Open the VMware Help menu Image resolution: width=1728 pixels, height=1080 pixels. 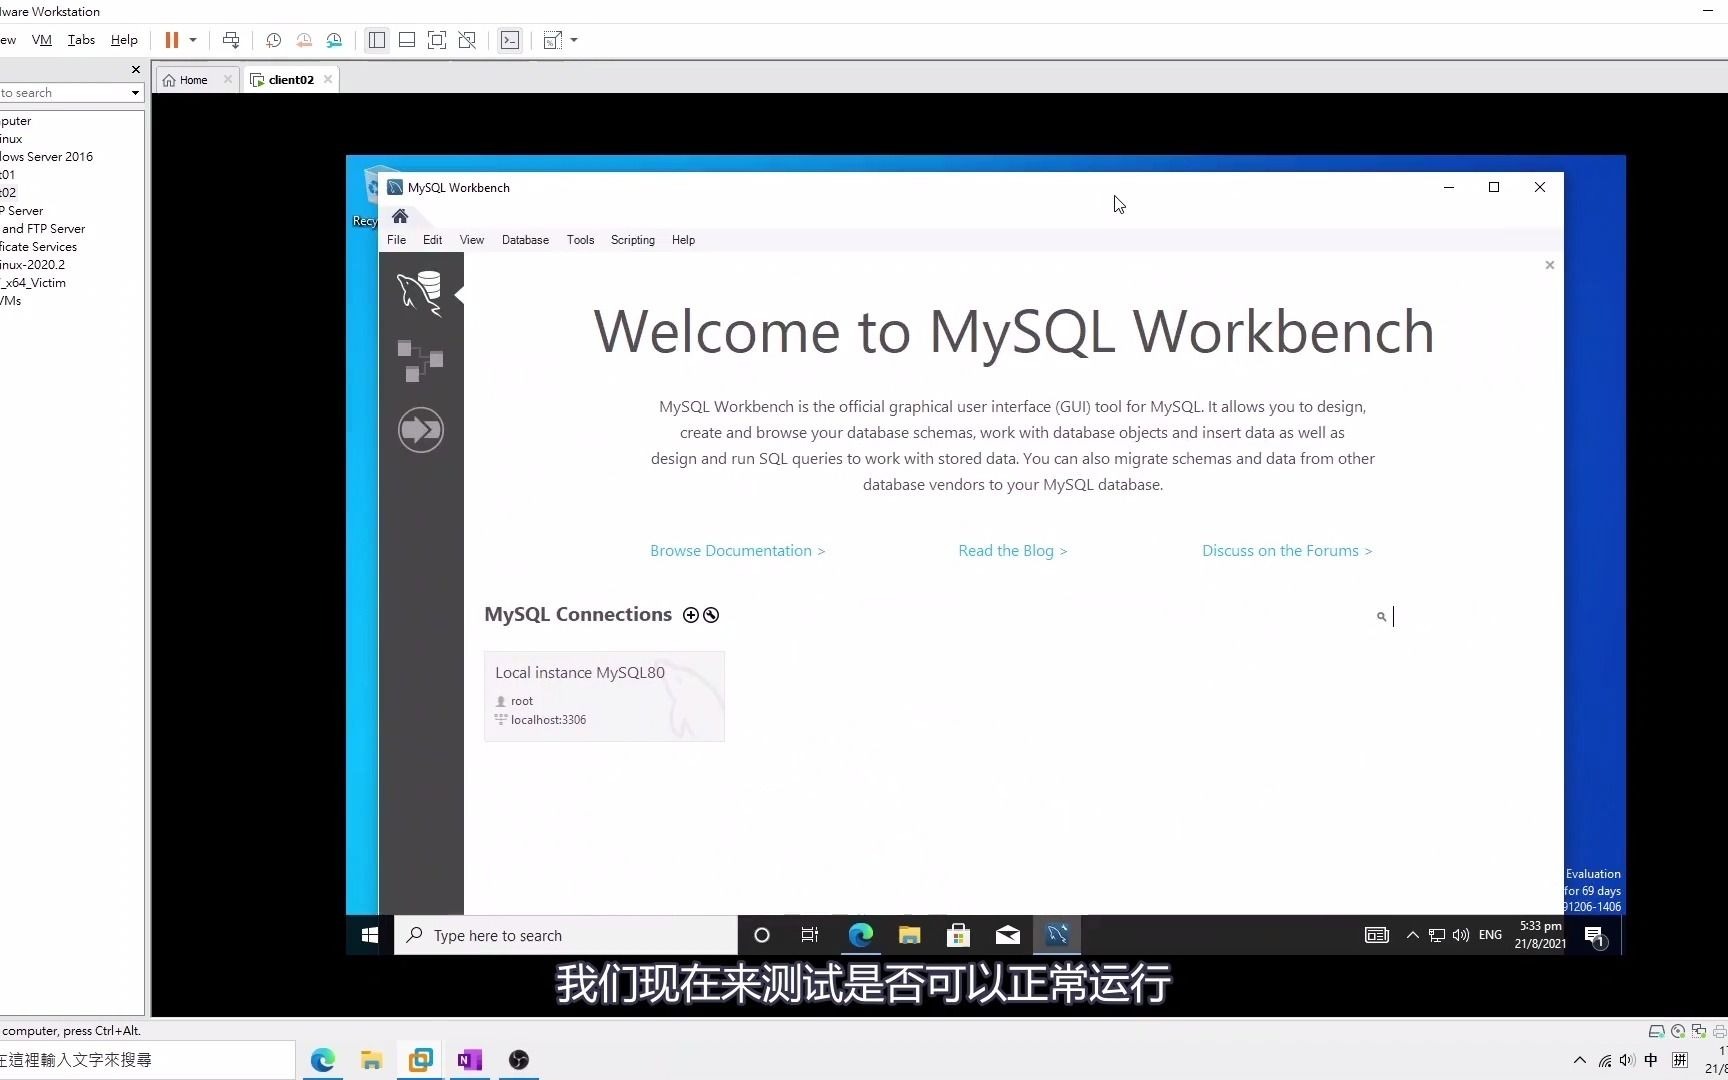(x=124, y=40)
